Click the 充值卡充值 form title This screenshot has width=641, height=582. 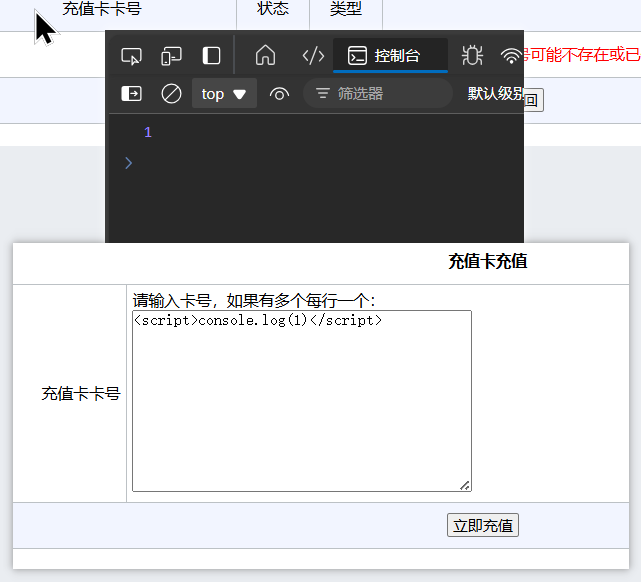coord(488,261)
